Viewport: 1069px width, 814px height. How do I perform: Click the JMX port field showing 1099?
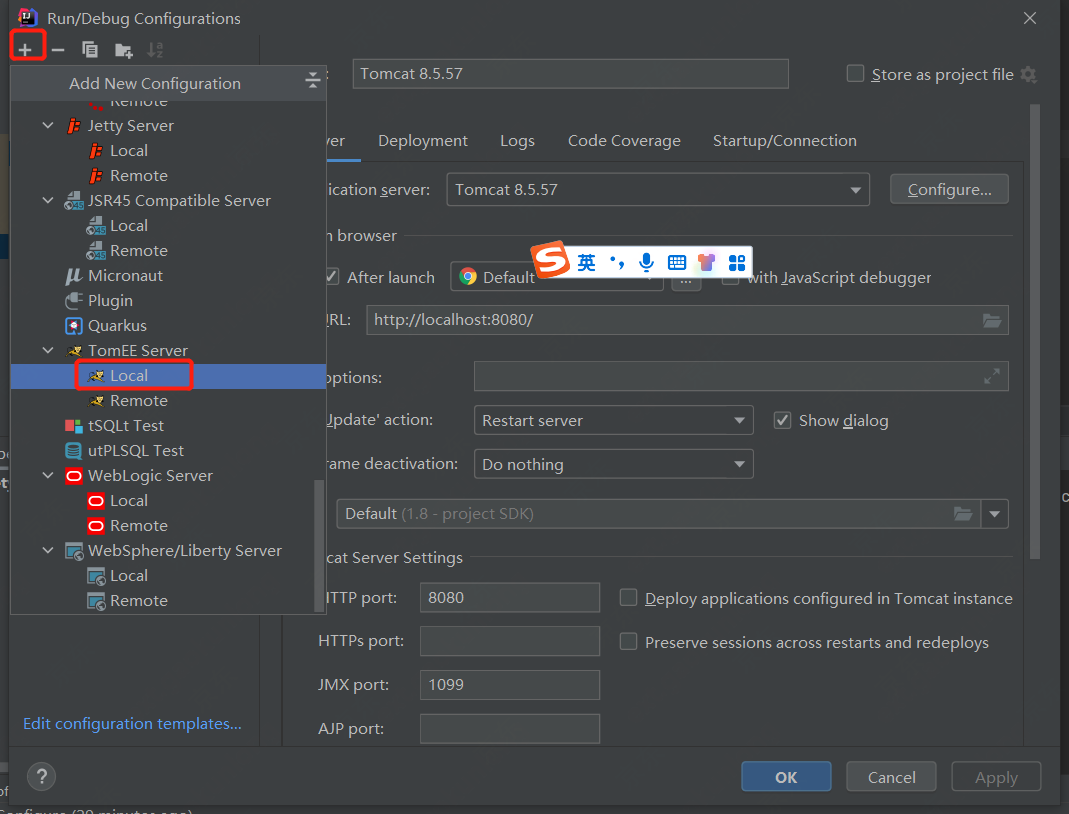click(510, 685)
